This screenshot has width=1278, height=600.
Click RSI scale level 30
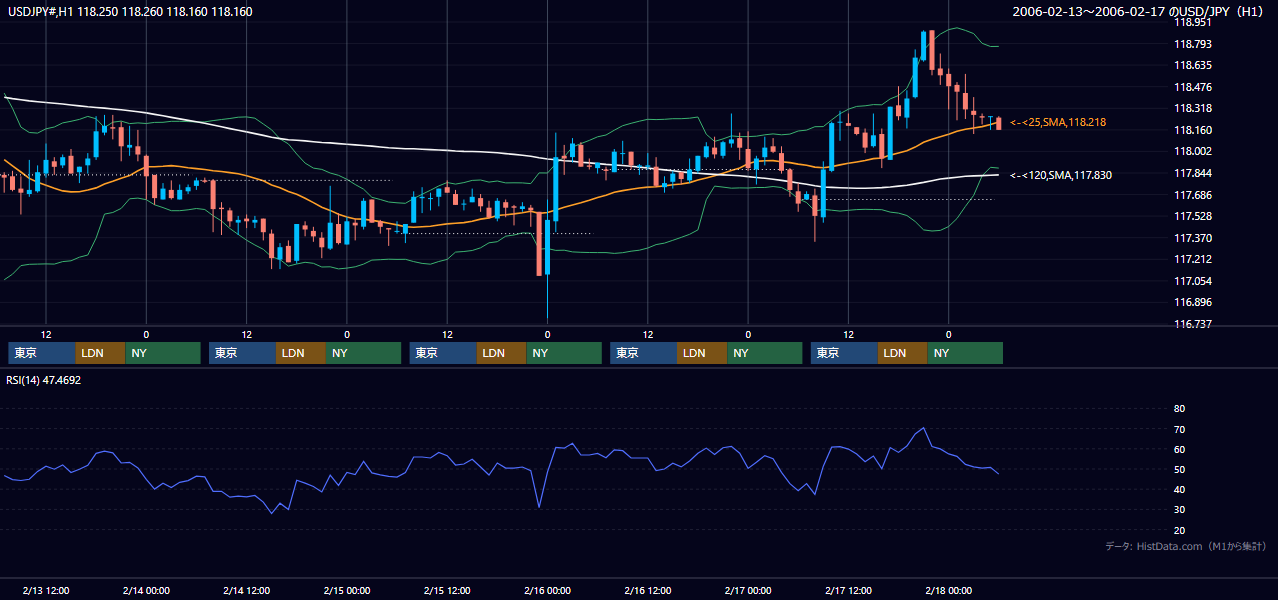pyautogui.click(x=1179, y=509)
